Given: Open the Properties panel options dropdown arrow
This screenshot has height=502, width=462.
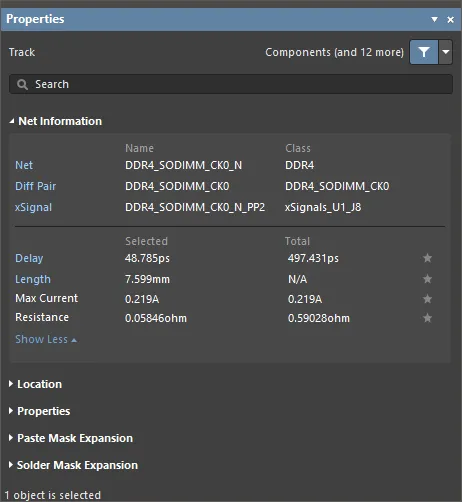Looking at the screenshot, I should [x=434, y=19].
